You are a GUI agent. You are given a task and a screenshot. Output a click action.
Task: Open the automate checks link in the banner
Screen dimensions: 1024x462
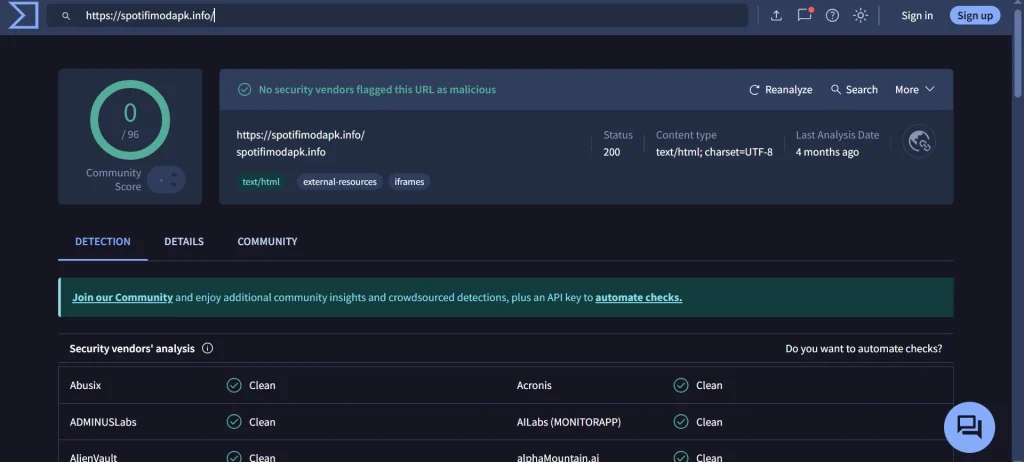pyautogui.click(x=639, y=297)
